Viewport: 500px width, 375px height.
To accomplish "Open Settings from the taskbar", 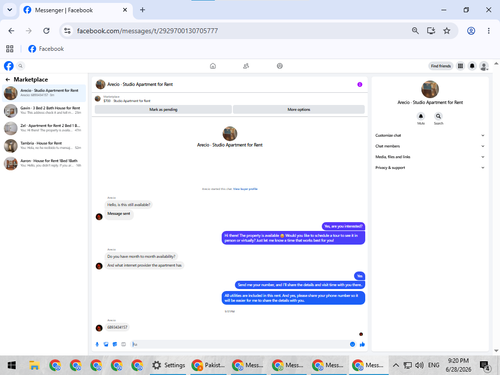I will pos(169,365).
